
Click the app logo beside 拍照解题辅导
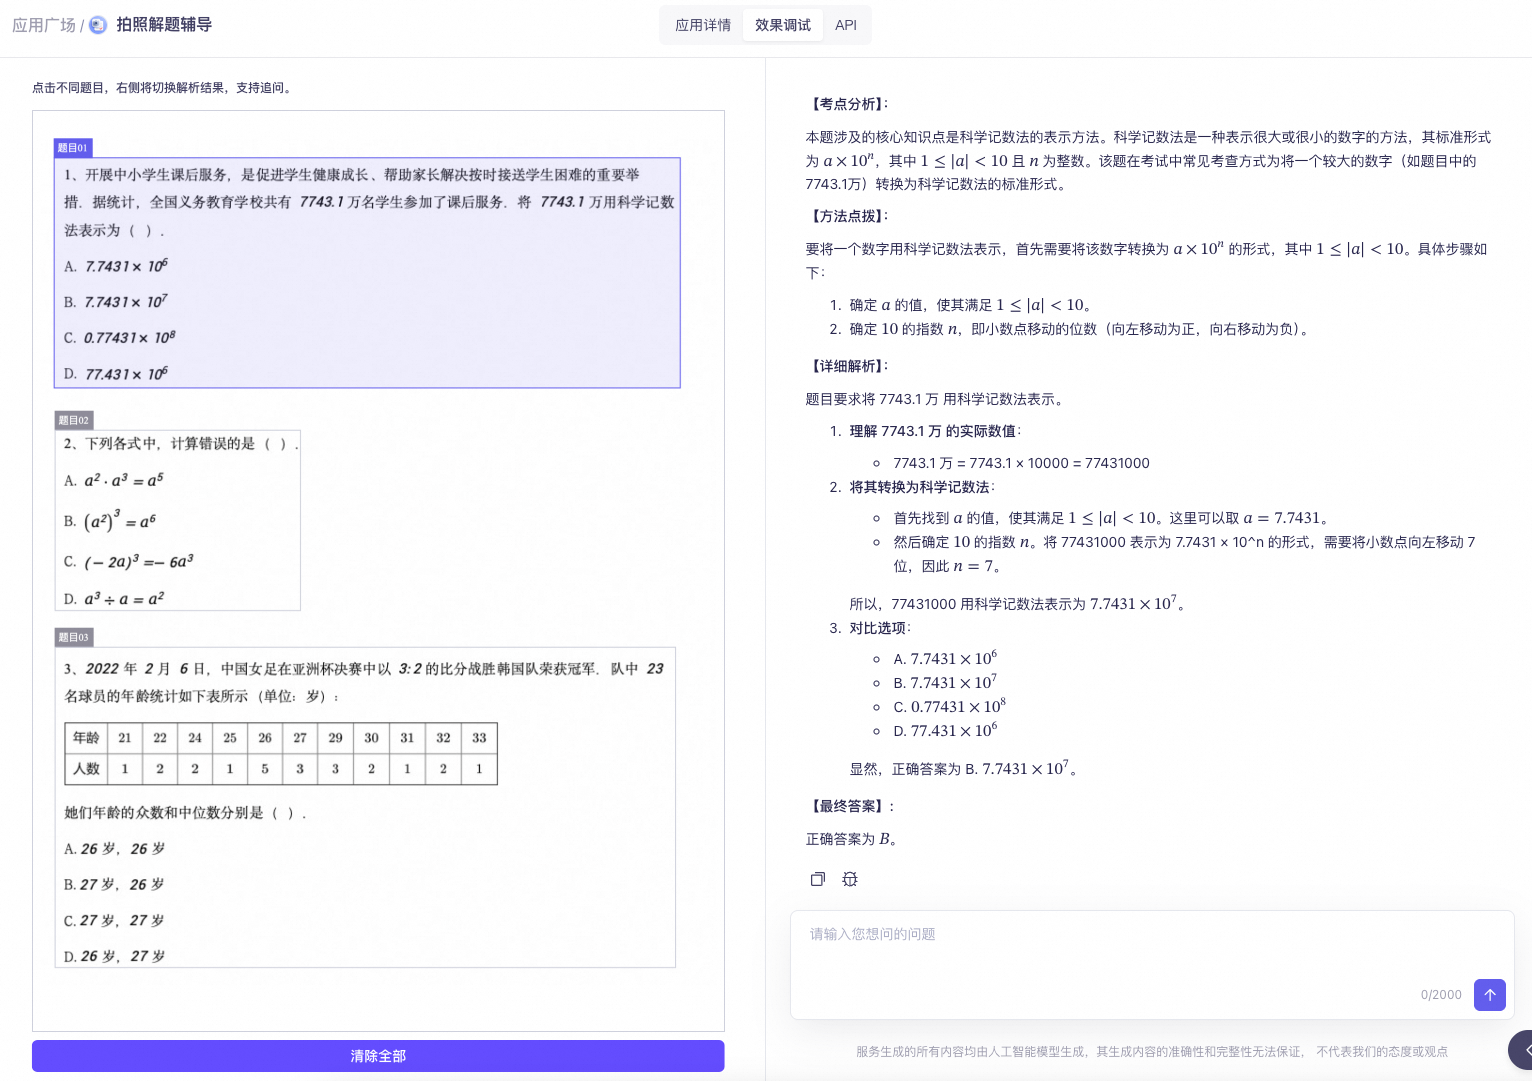(98, 25)
